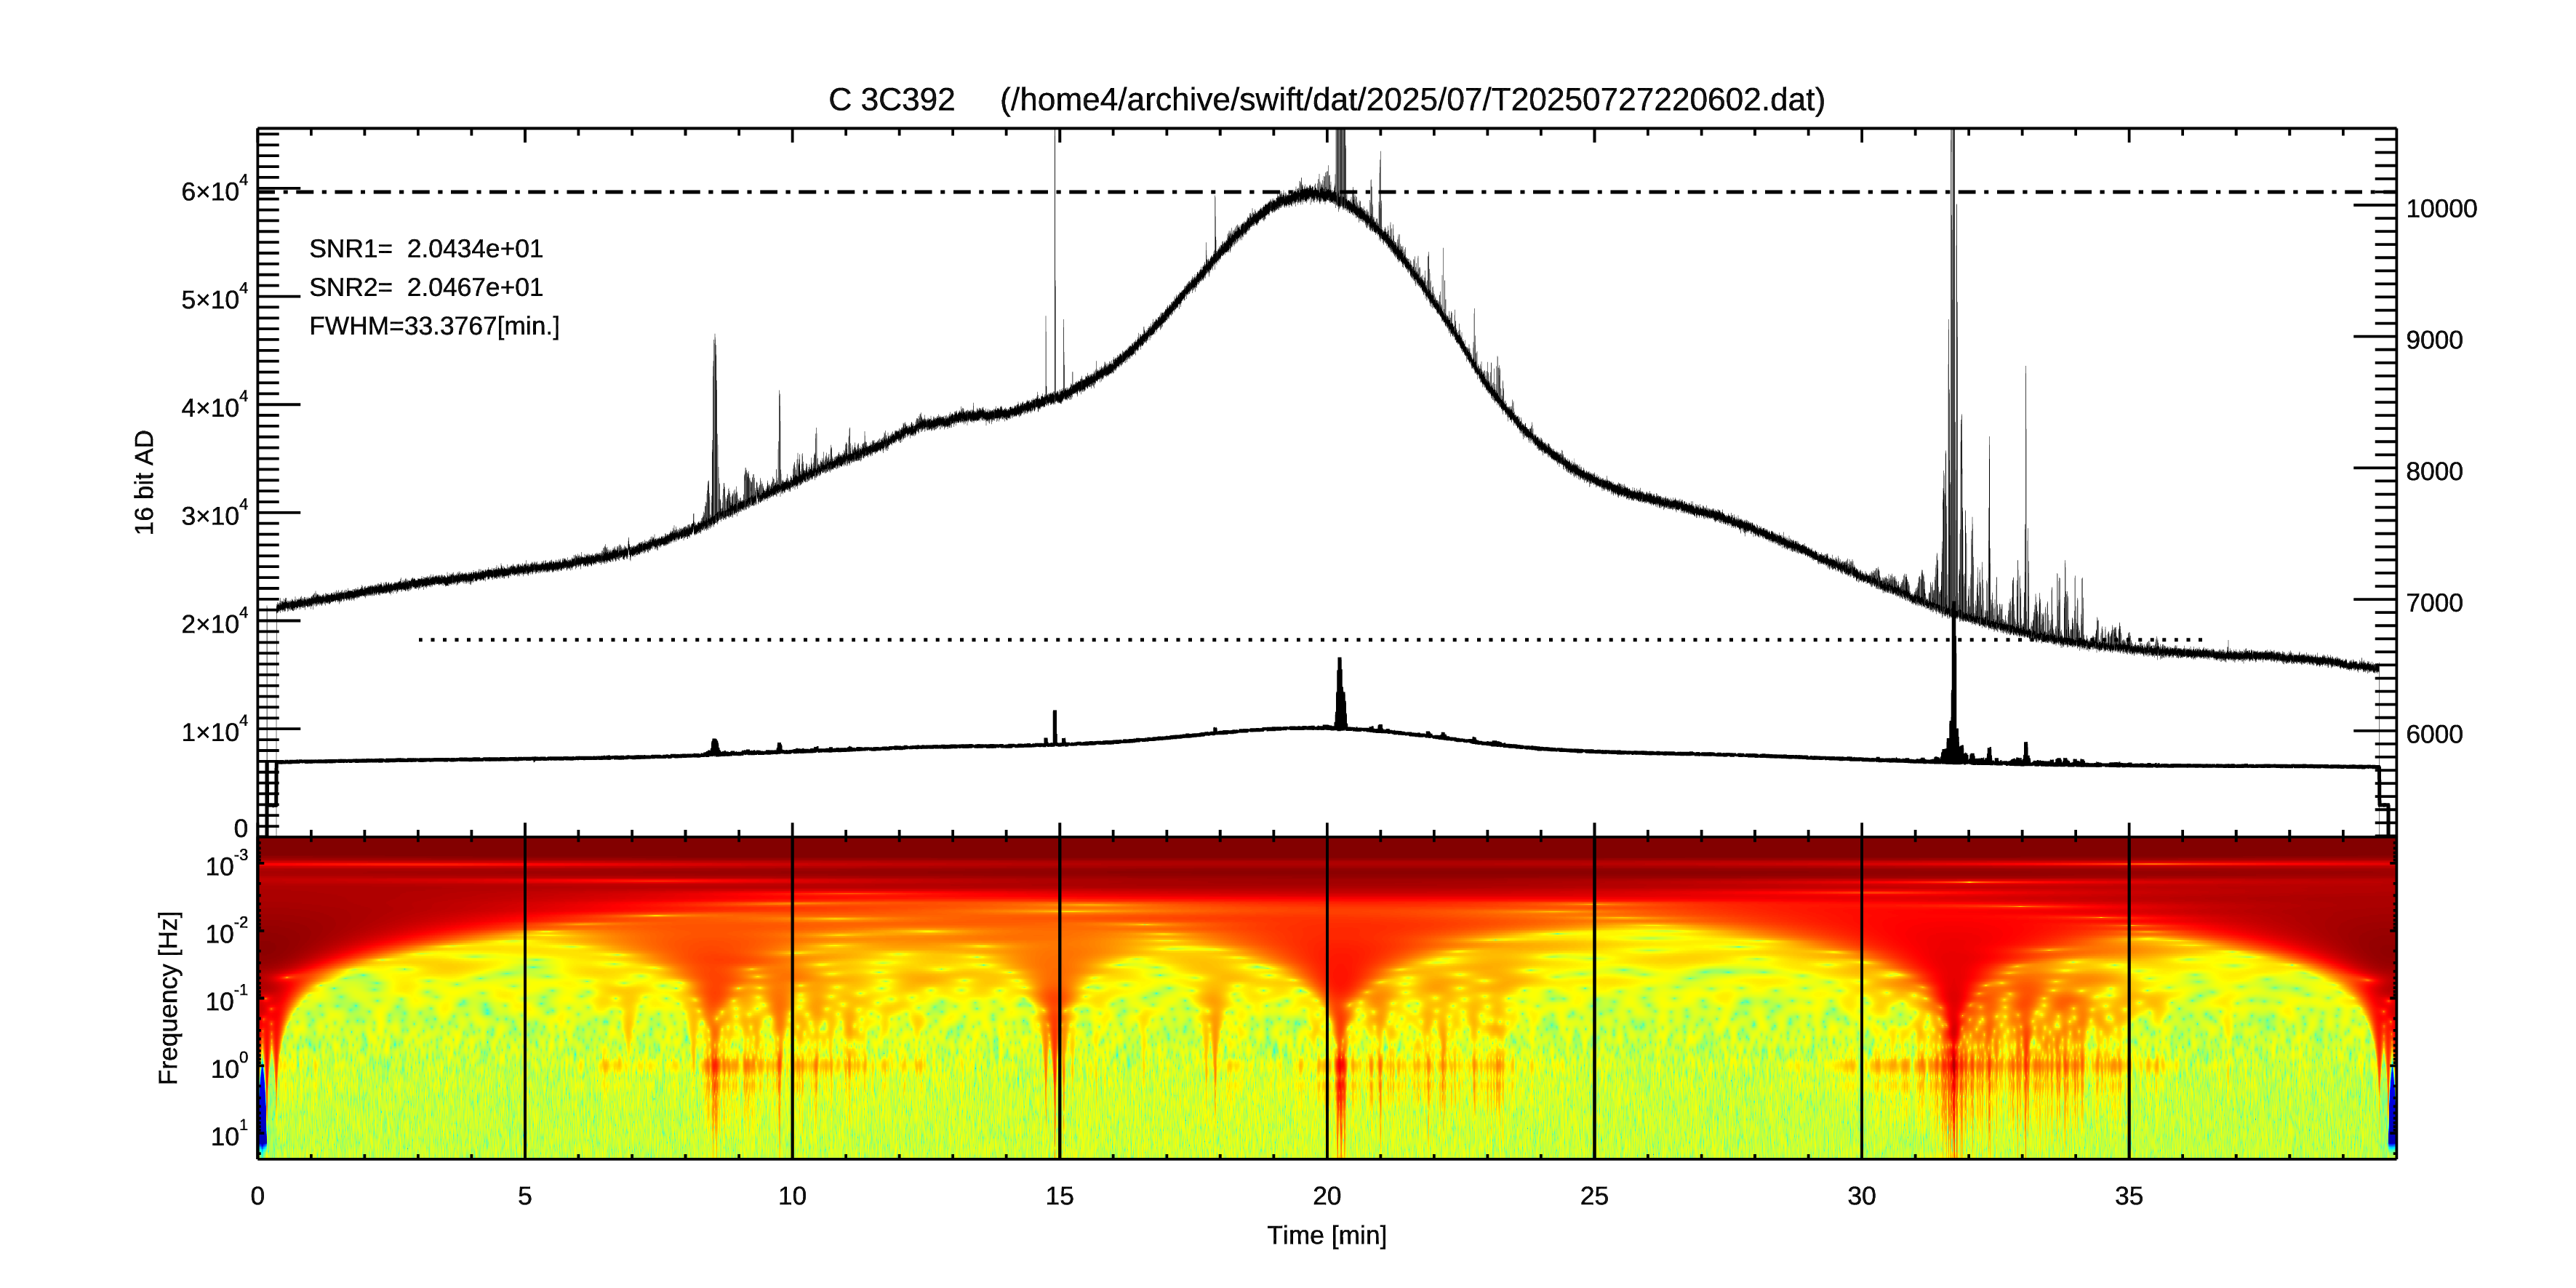Image resolution: width=2576 pixels, height=1288 pixels.
Task: Click the 10^-2 frequency tick label
Action: point(227,932)
